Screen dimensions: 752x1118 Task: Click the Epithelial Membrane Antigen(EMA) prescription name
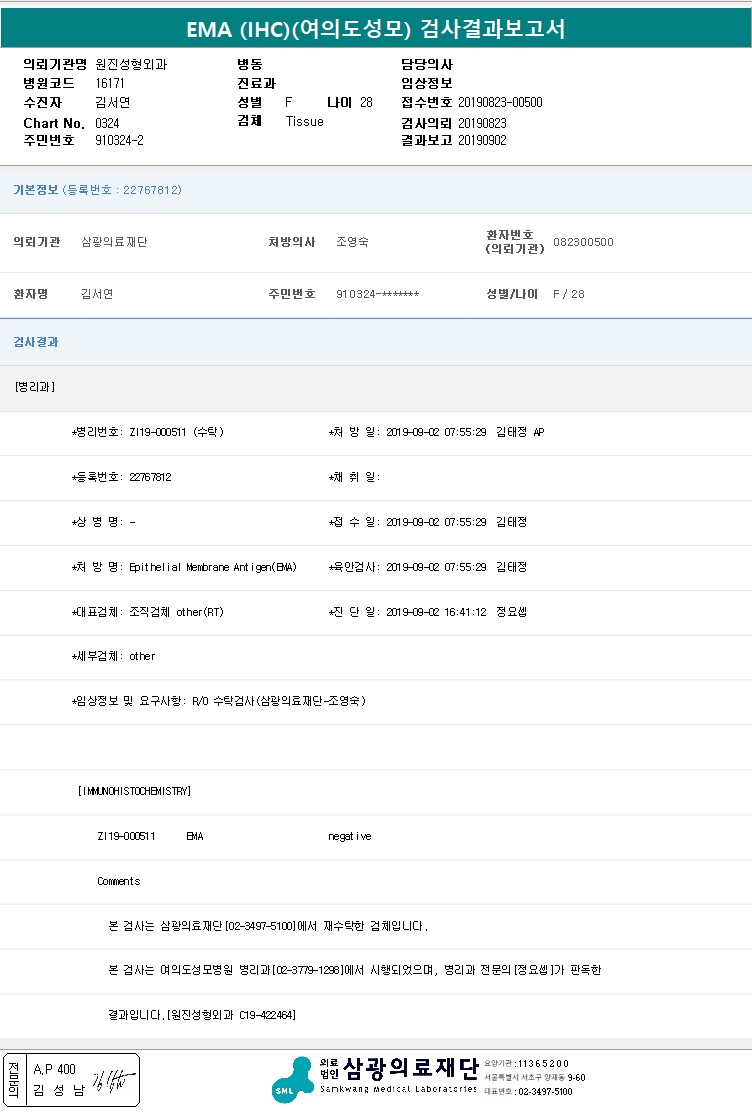(x=213, y=567)
